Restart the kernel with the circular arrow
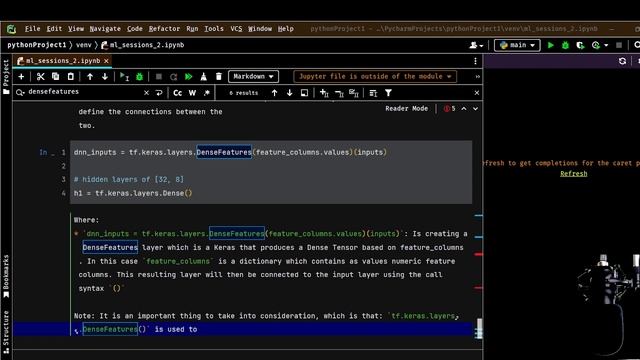This screenshot has width=640, height=360. [173, 77]
